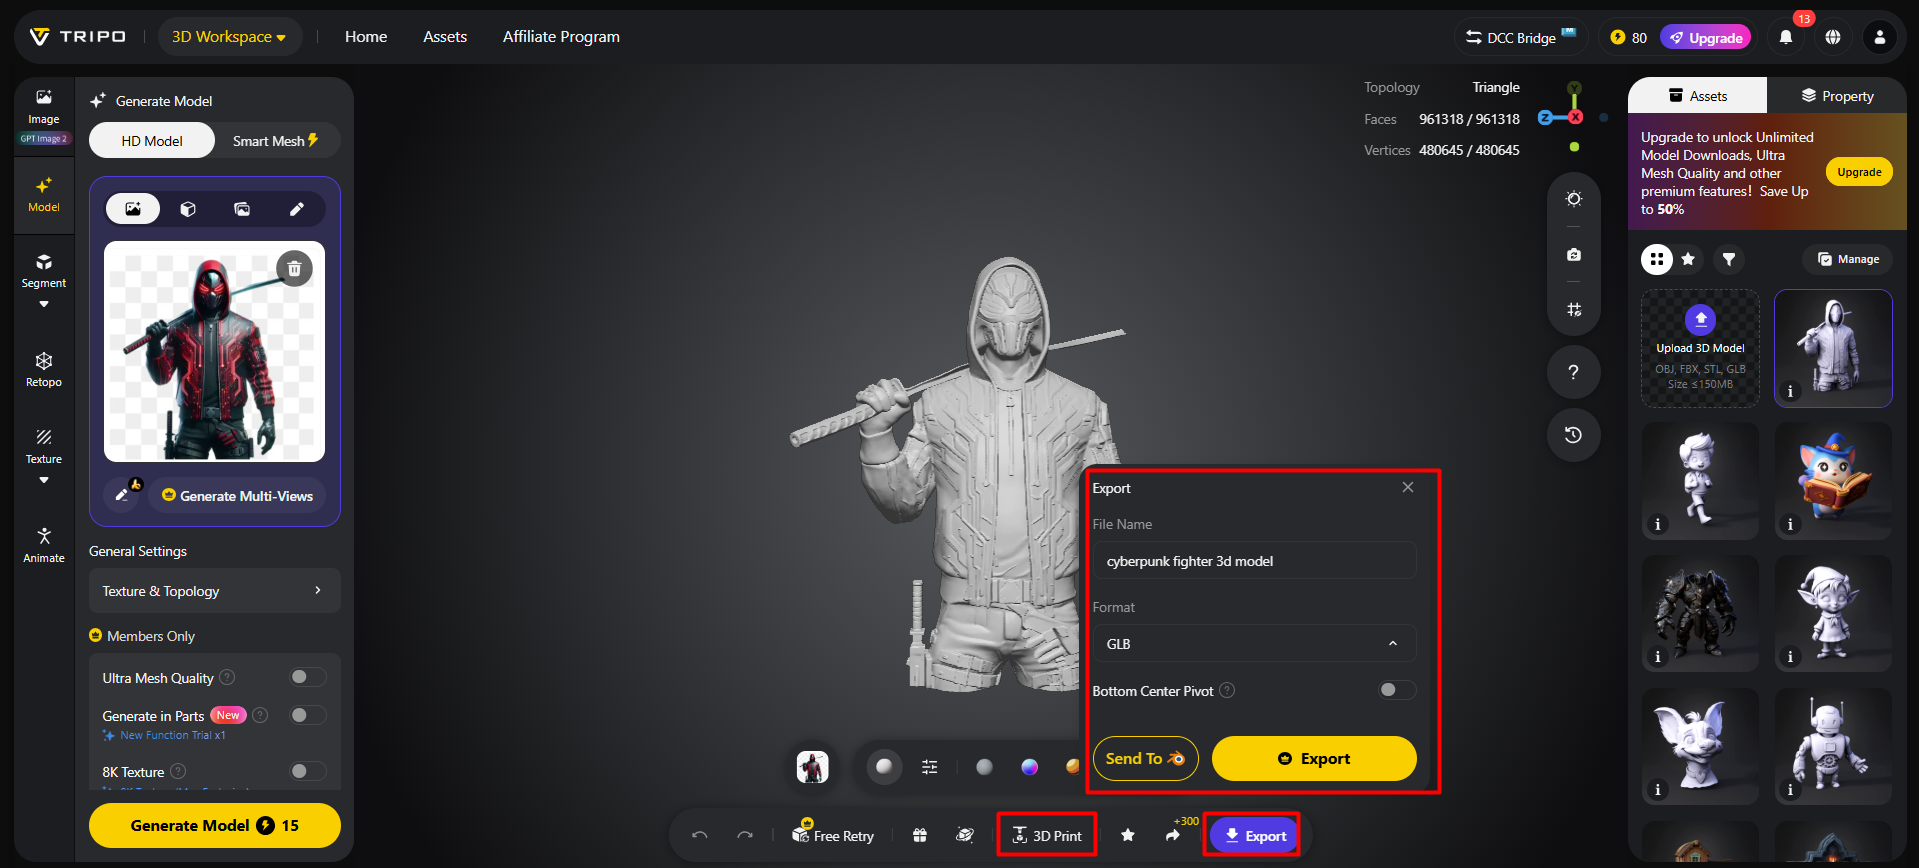Open the GLB format dropdown

click(1254, 644)
